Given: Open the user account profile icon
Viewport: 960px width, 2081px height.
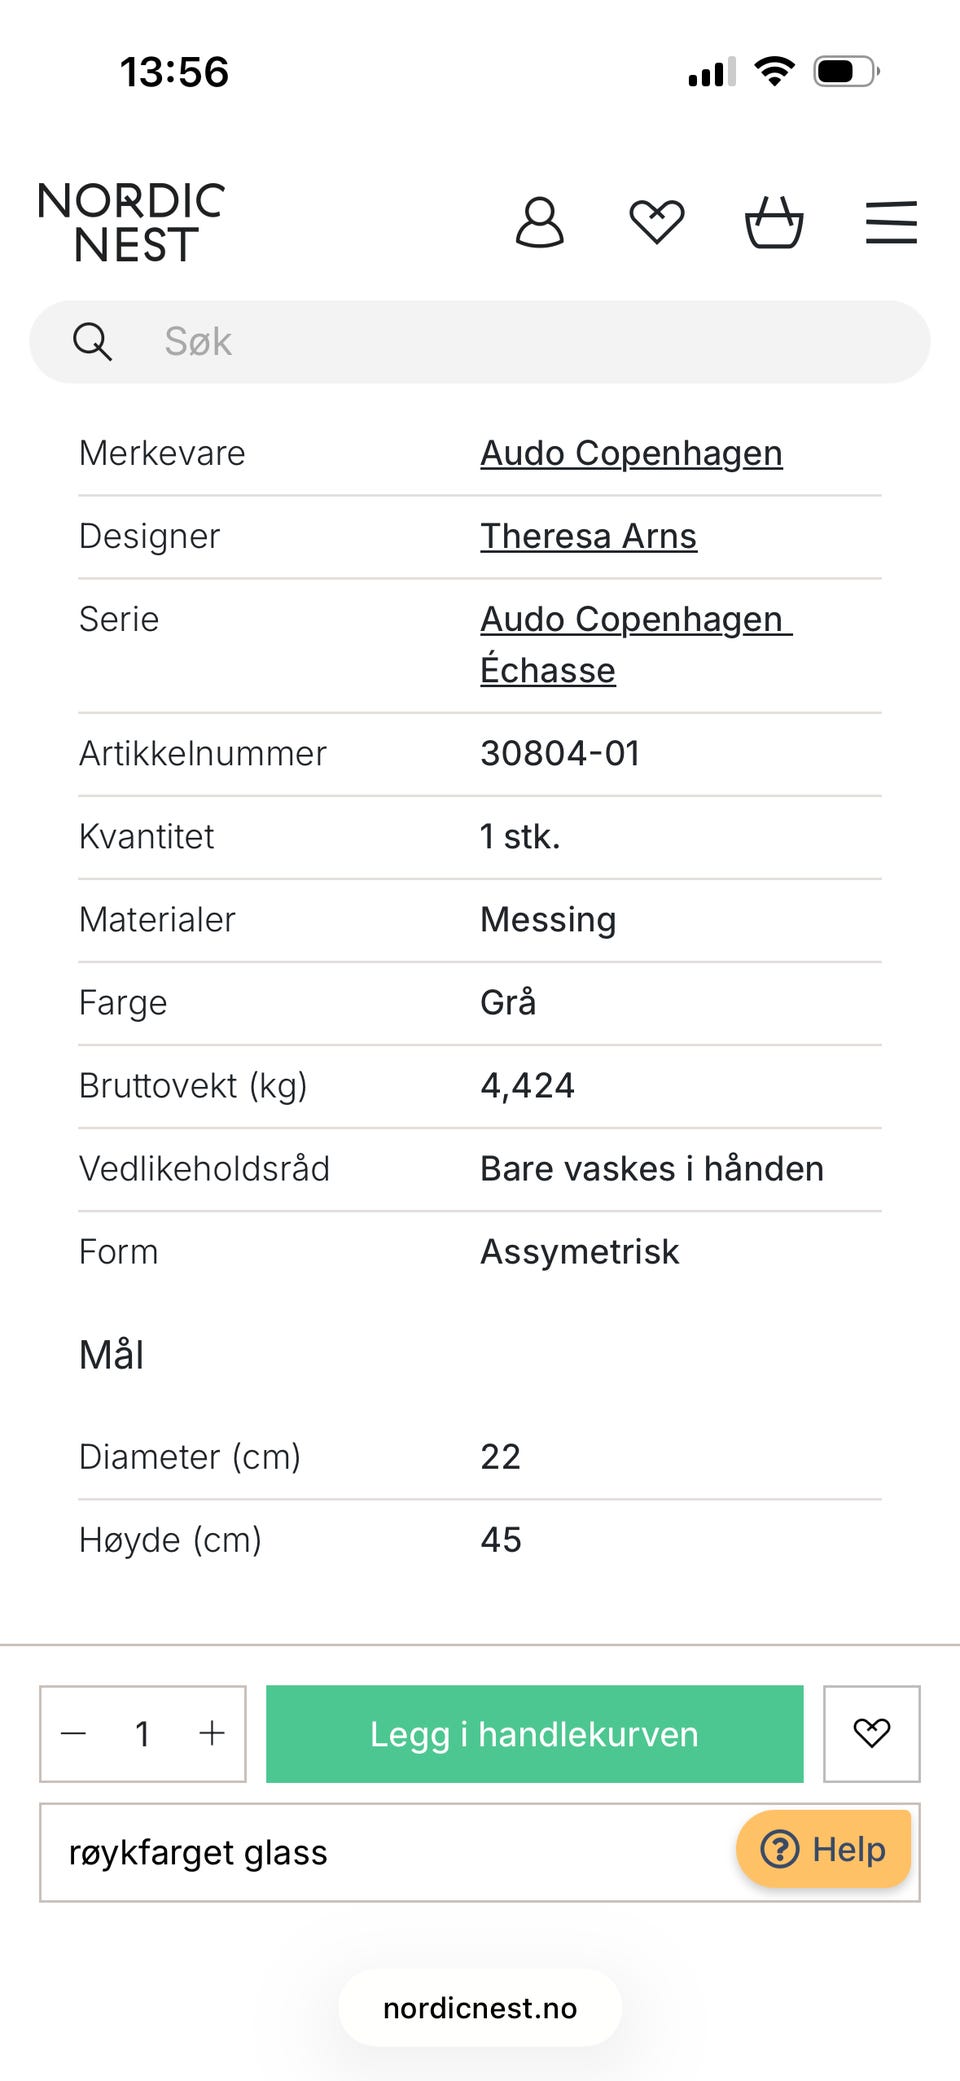Looking at the screenshot, I should pos(540,222).
